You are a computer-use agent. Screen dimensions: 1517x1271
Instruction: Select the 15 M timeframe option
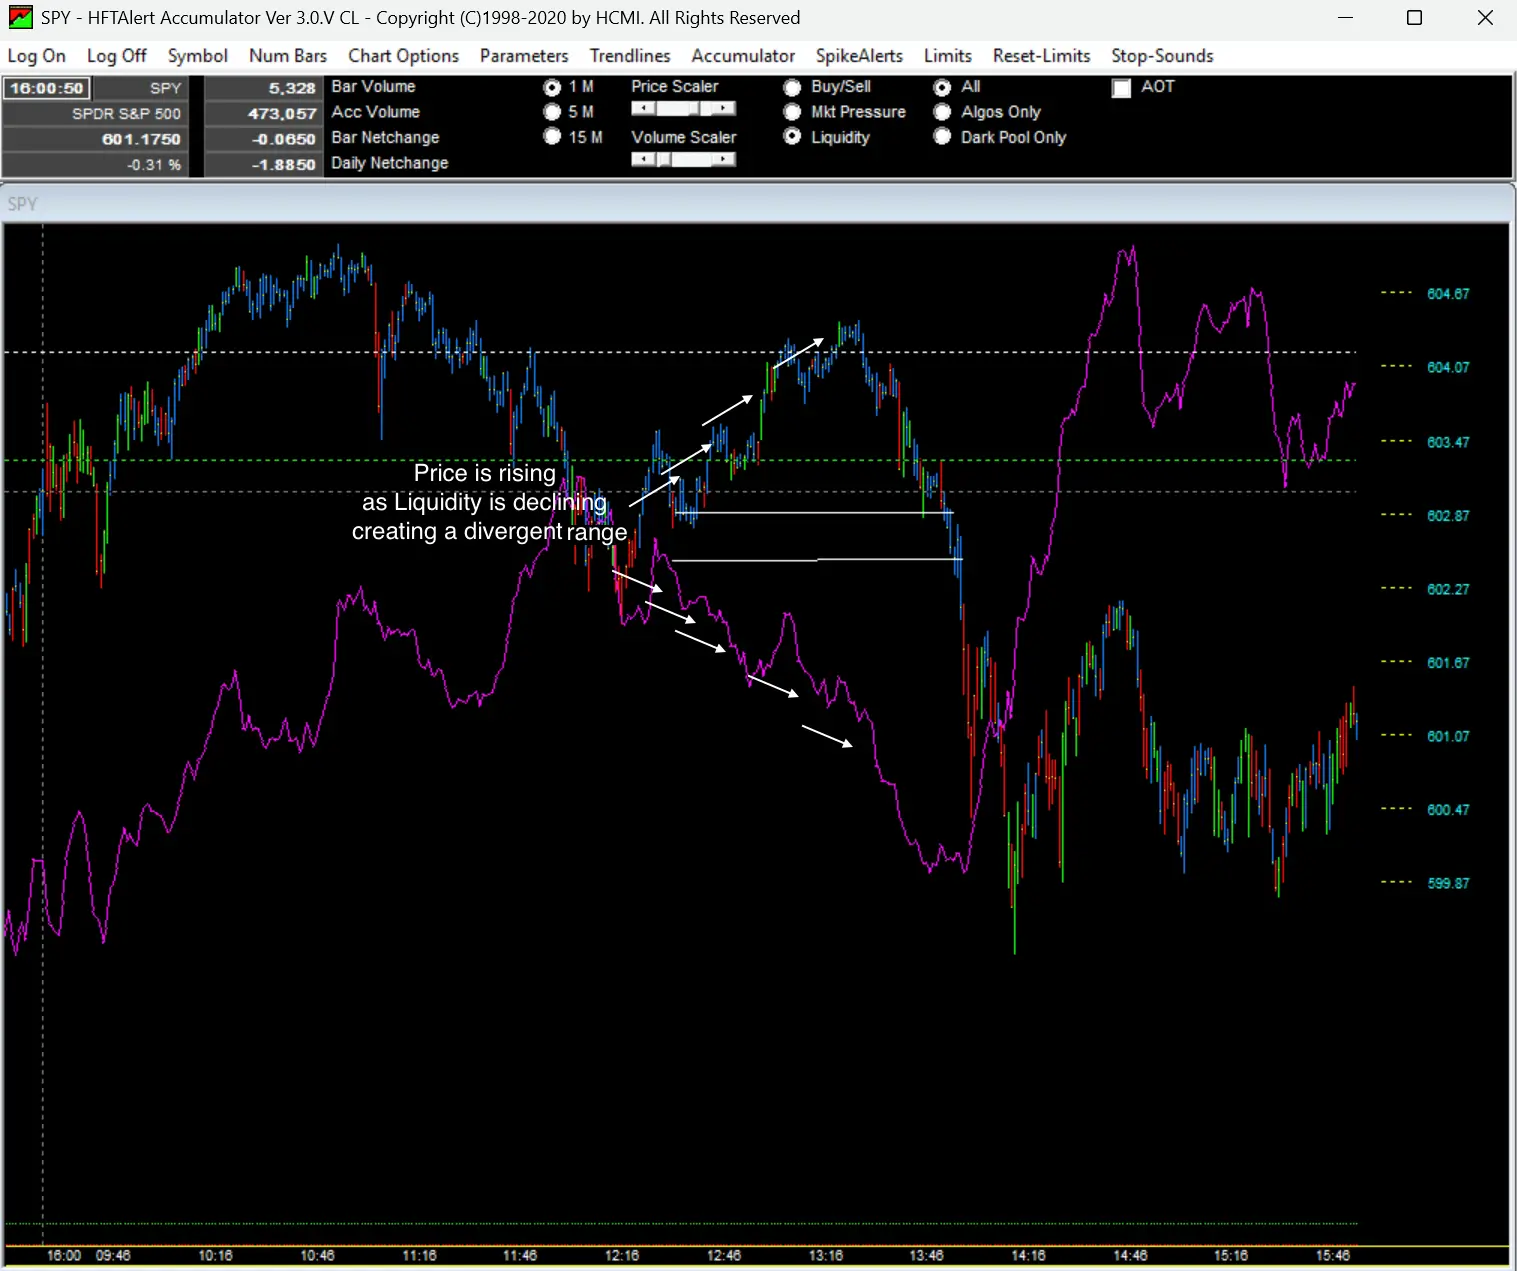tap(552, 137)
